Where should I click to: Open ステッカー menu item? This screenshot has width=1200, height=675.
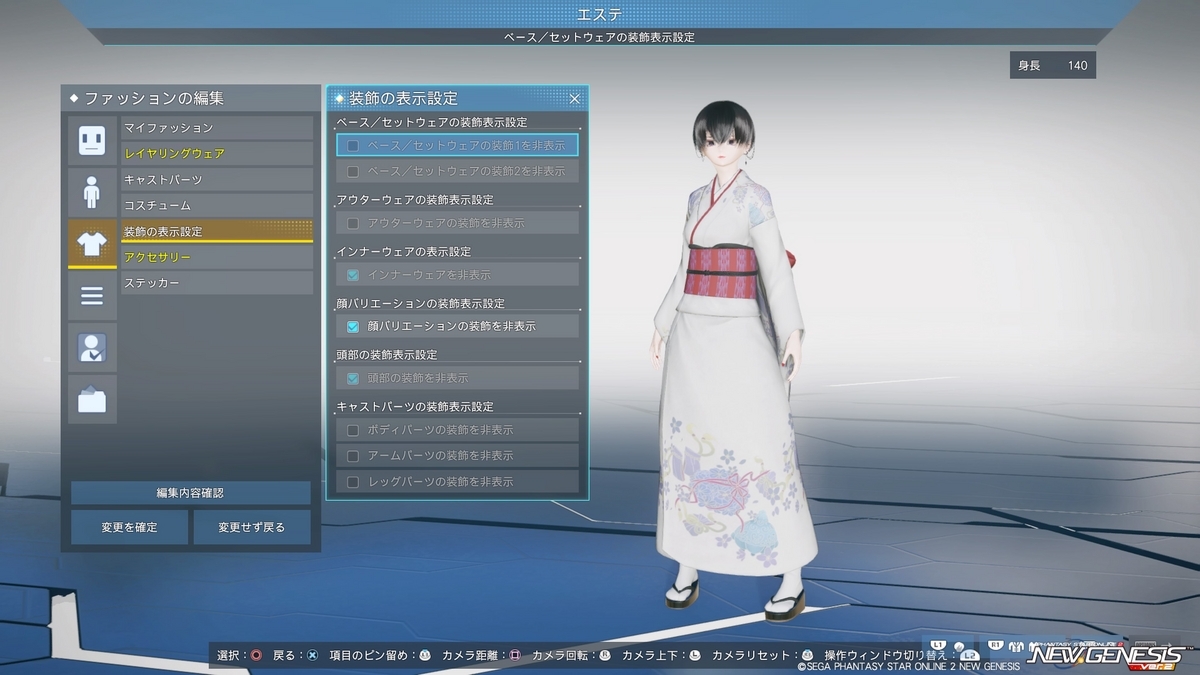point(217,283)
